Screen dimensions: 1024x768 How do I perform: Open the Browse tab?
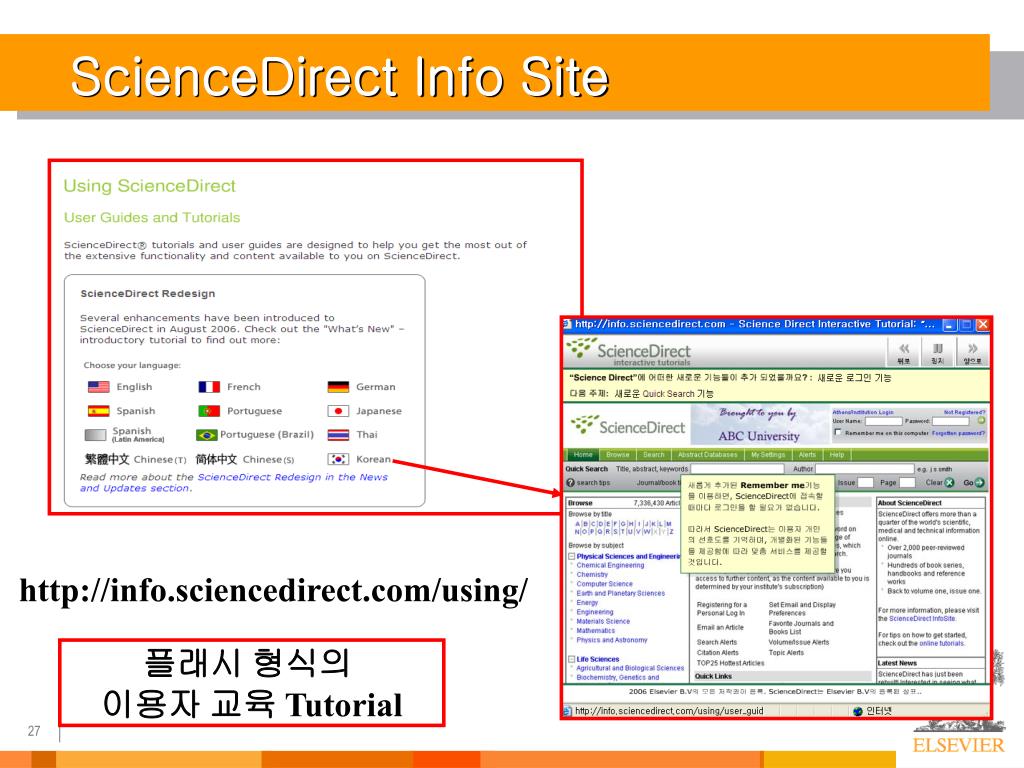(x=618, y=455)
